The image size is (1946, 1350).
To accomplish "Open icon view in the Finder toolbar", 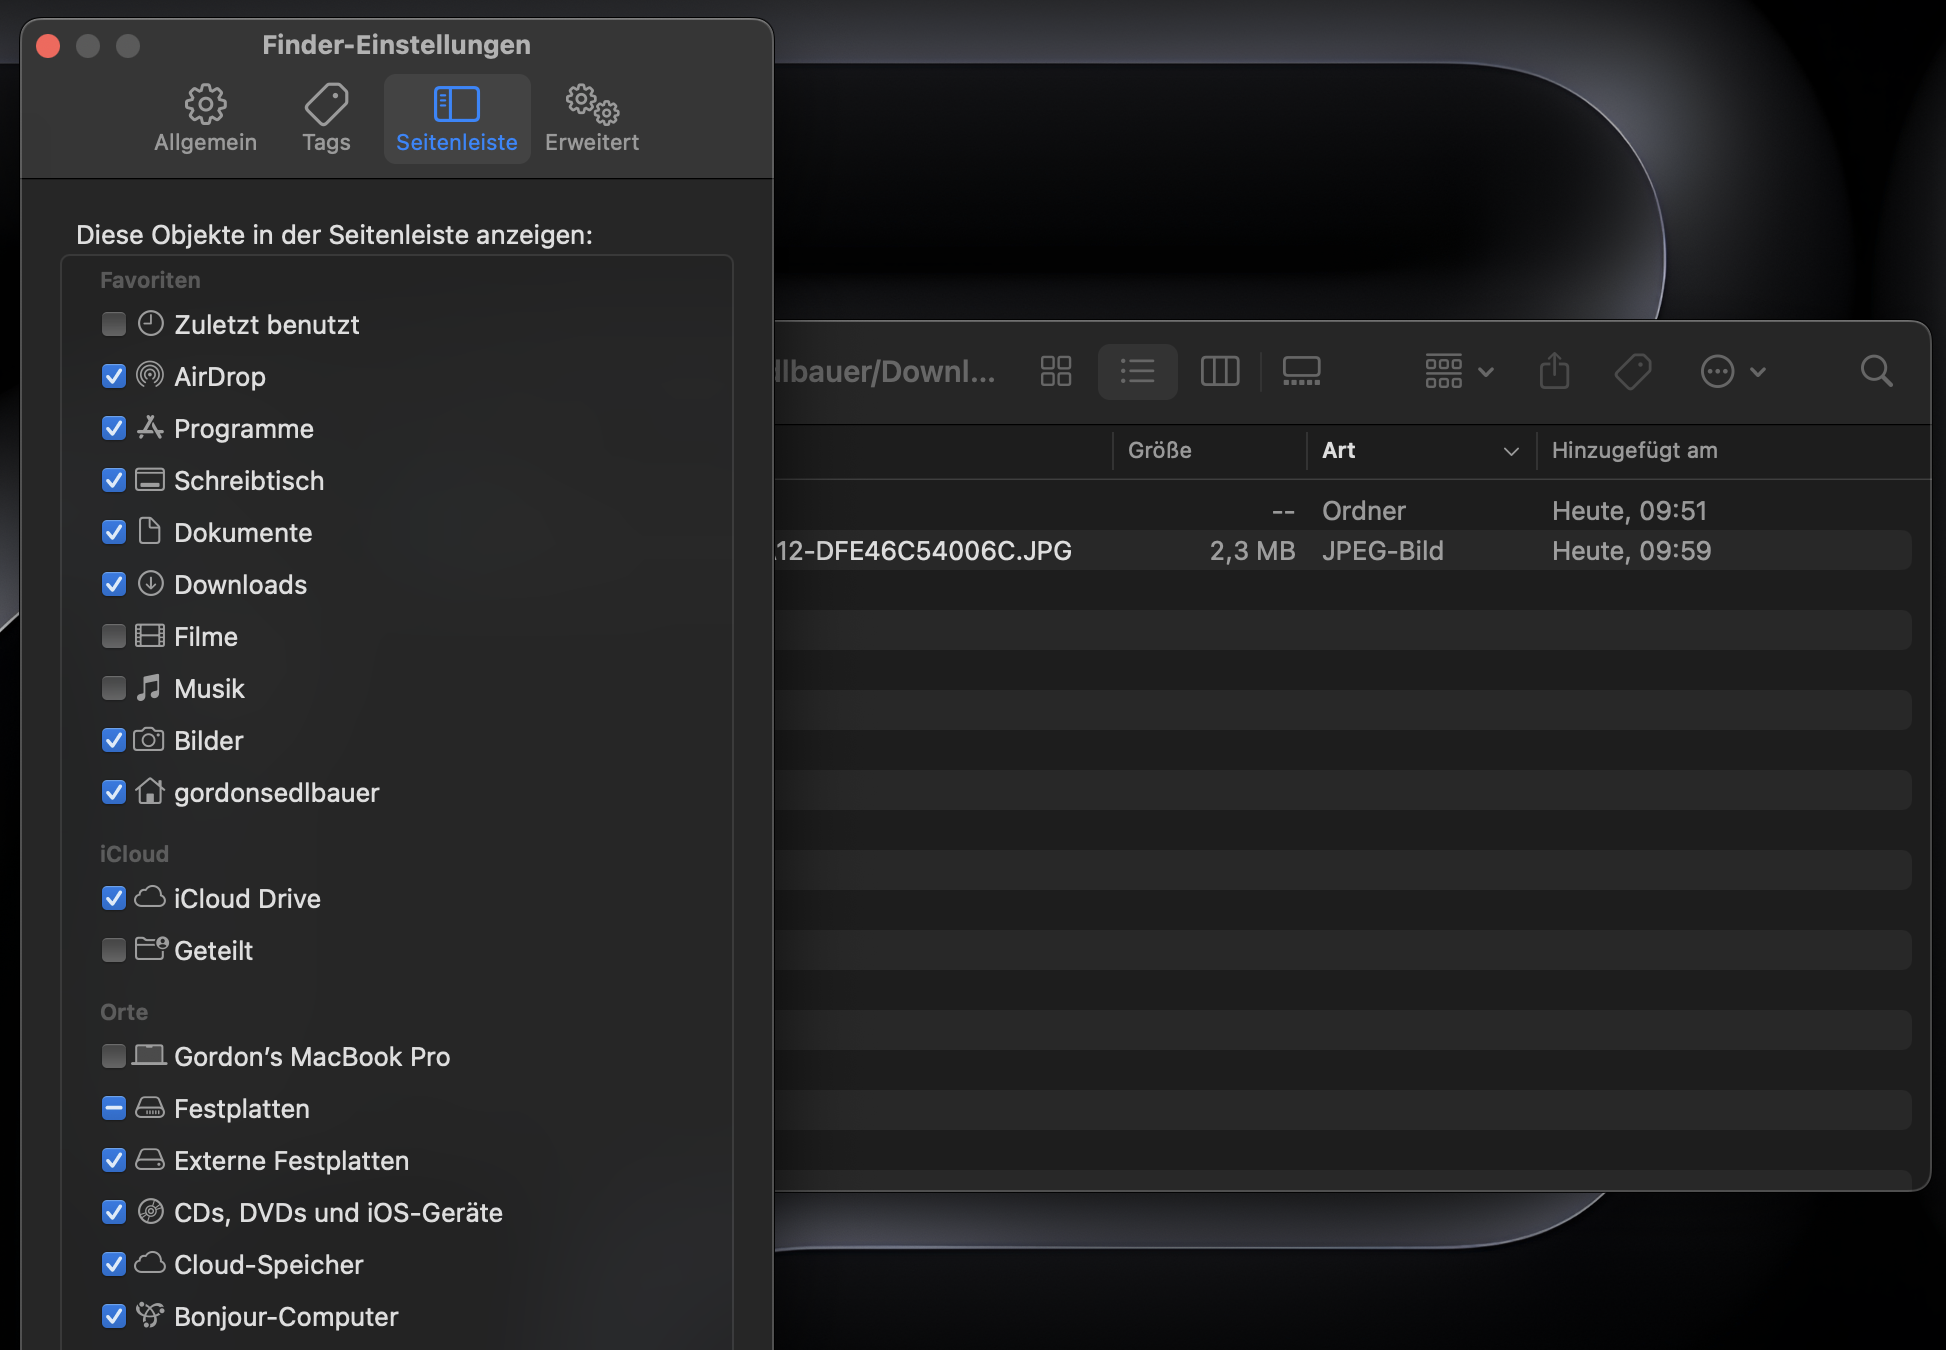I will 1055,371.
